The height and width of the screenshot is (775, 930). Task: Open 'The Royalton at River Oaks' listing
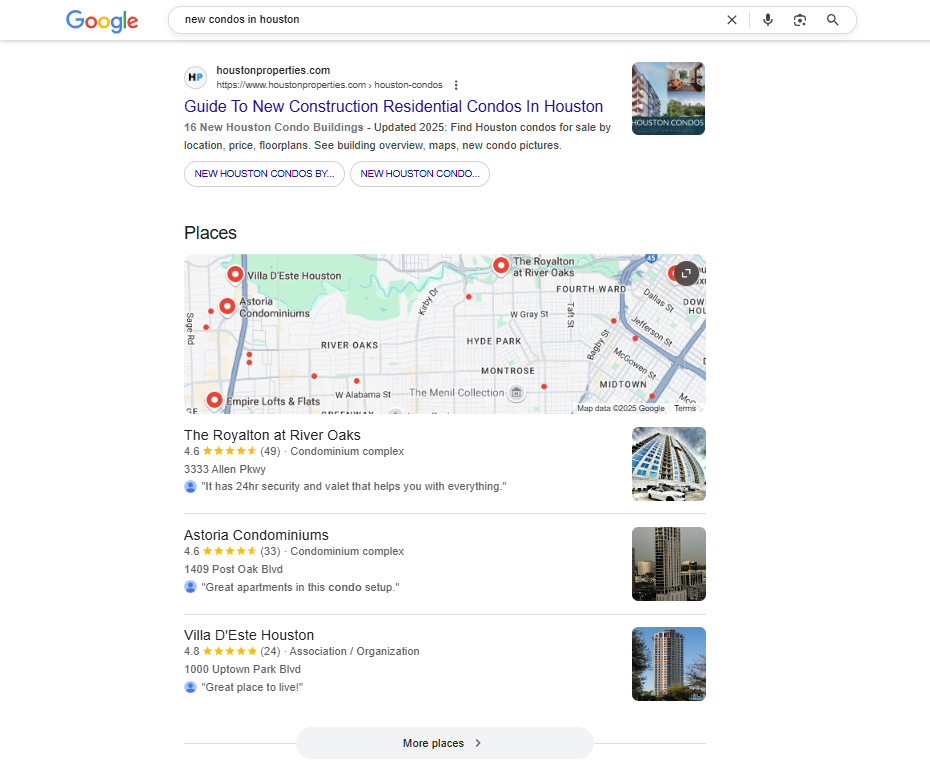272,435
